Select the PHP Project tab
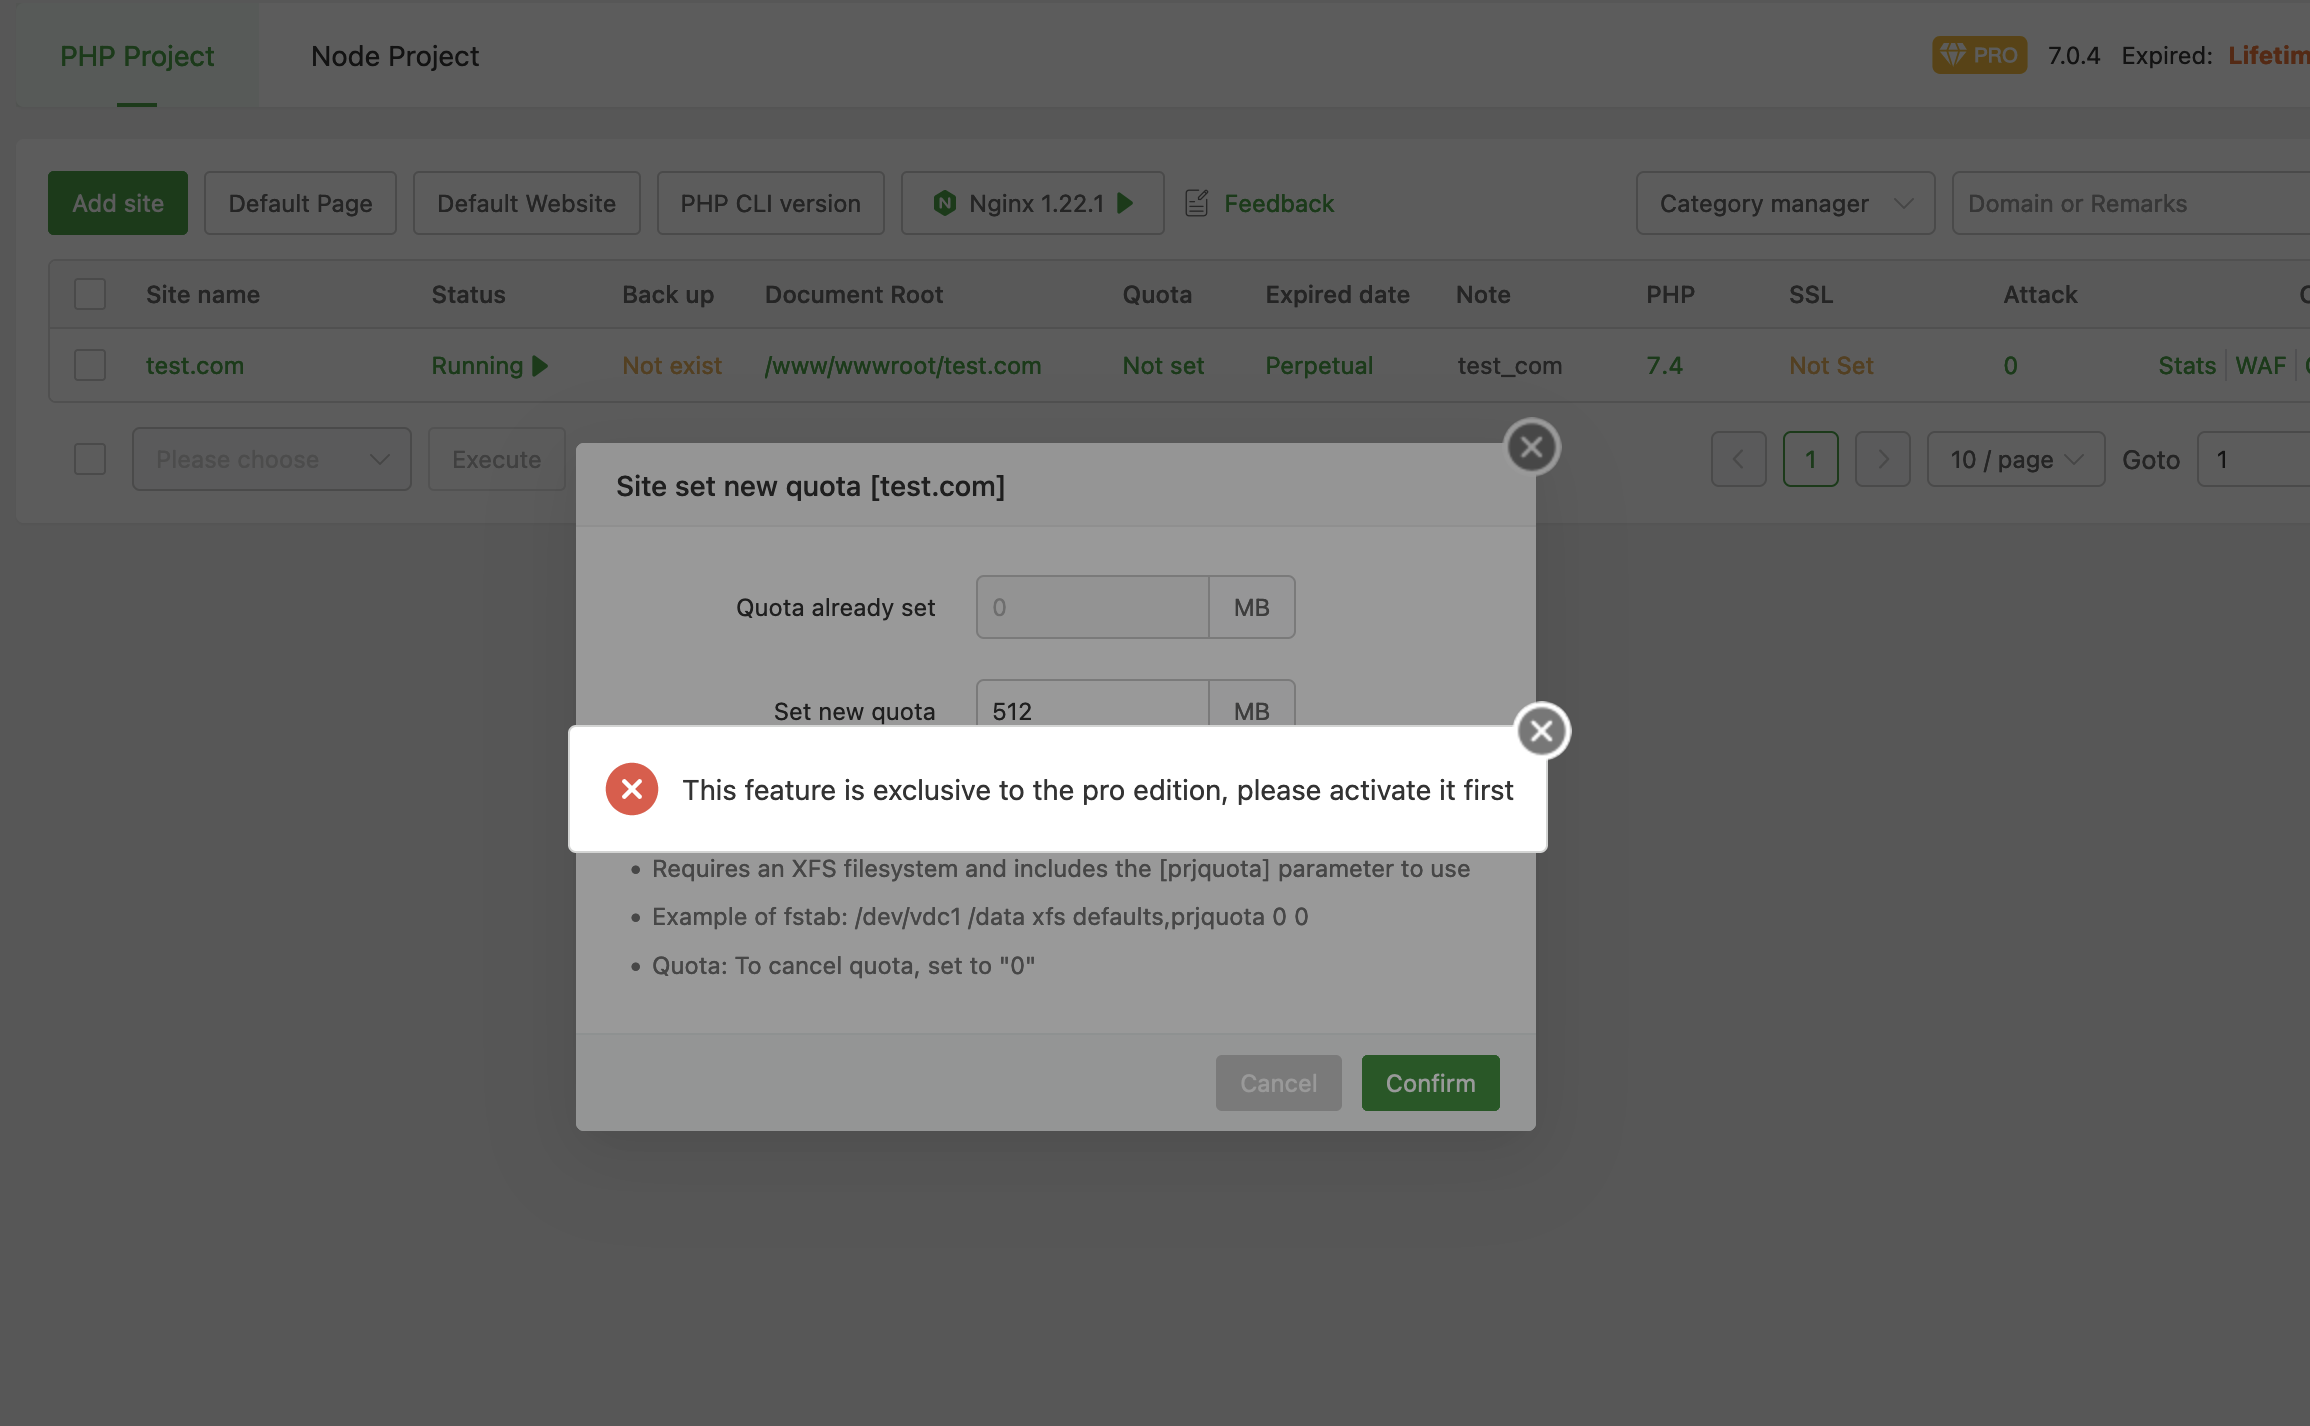The image size is (2310, 1426). point(137,56)
